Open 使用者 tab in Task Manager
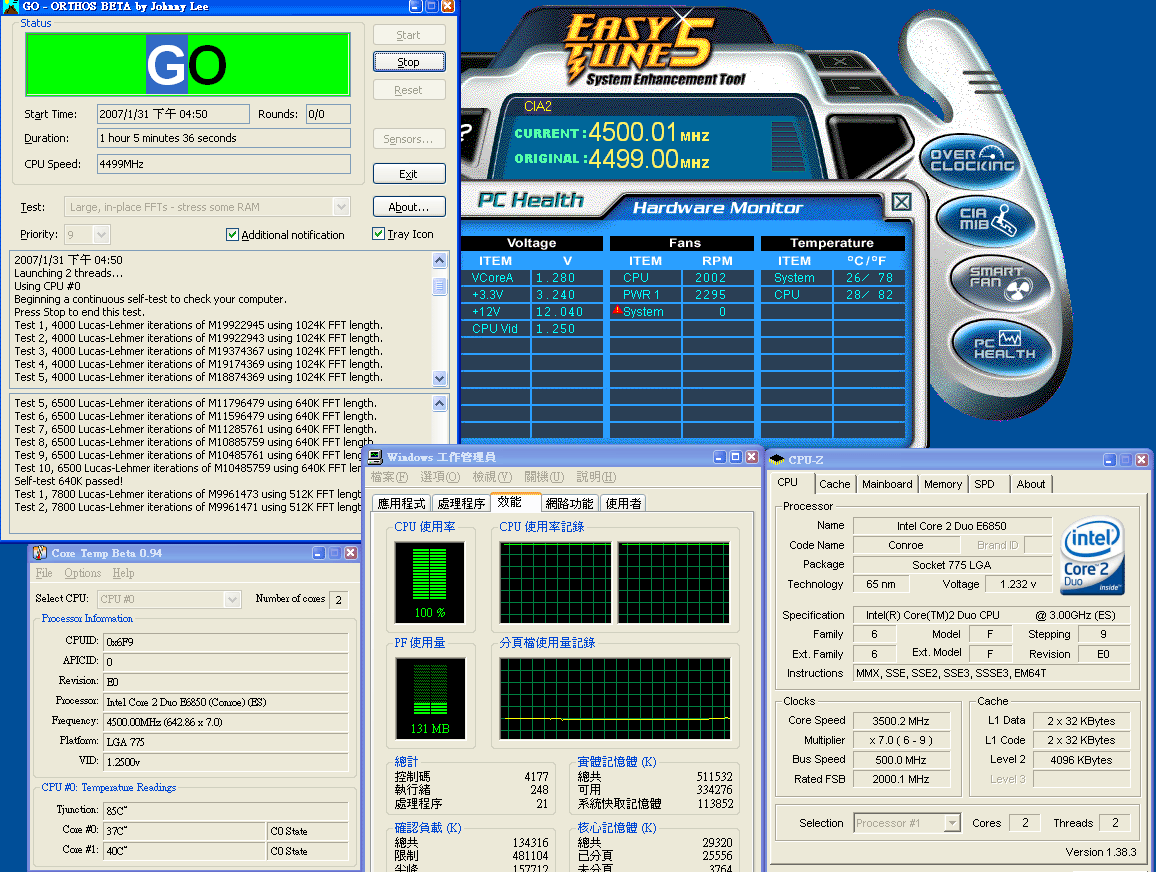Viewport: 1156px width, 872px height. (623, 503)
